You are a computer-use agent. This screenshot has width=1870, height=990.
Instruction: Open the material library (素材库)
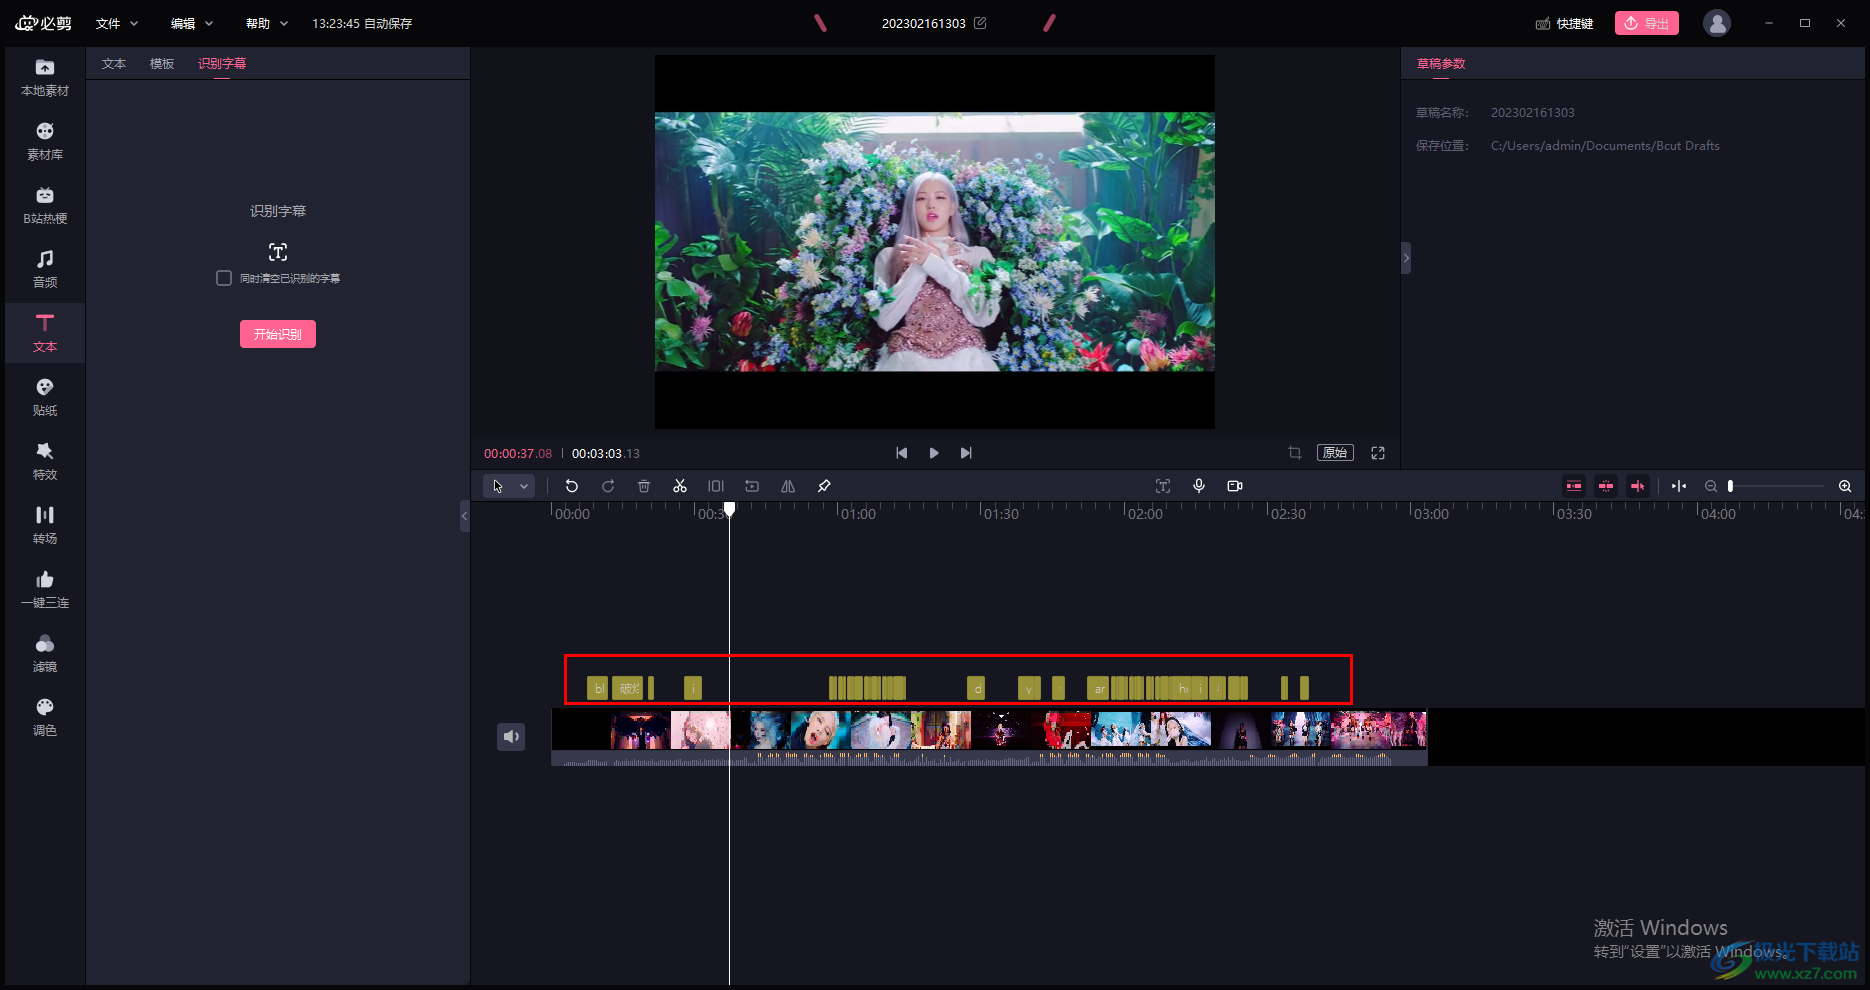45,142
